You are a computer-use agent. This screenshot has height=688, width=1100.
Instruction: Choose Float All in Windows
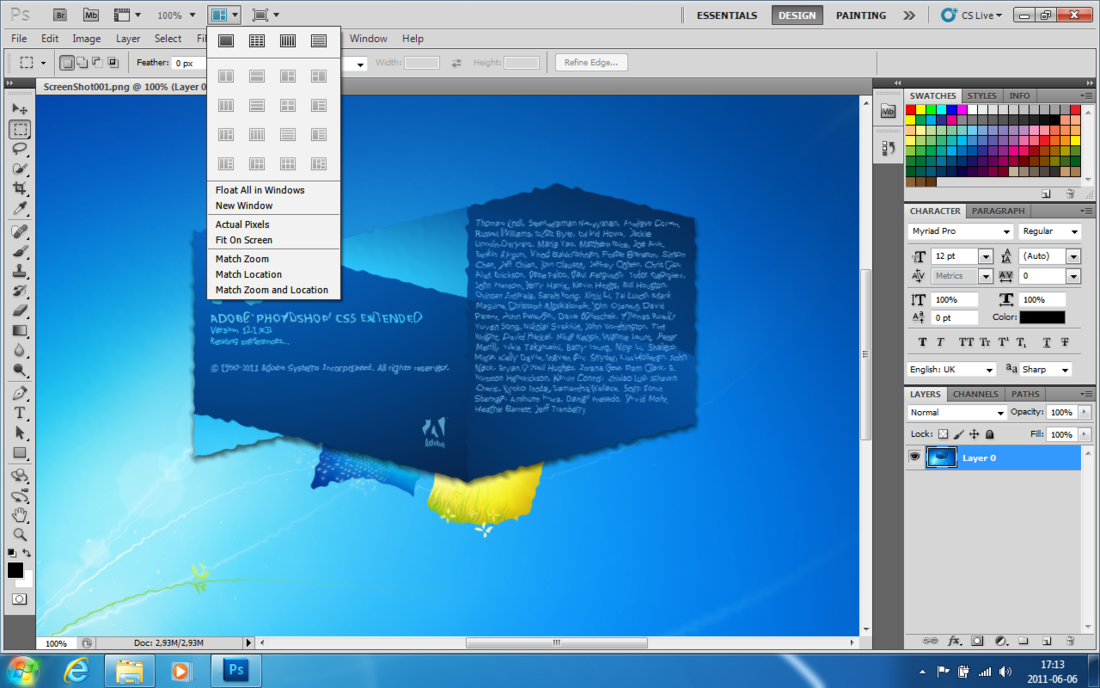pos(260,190)
